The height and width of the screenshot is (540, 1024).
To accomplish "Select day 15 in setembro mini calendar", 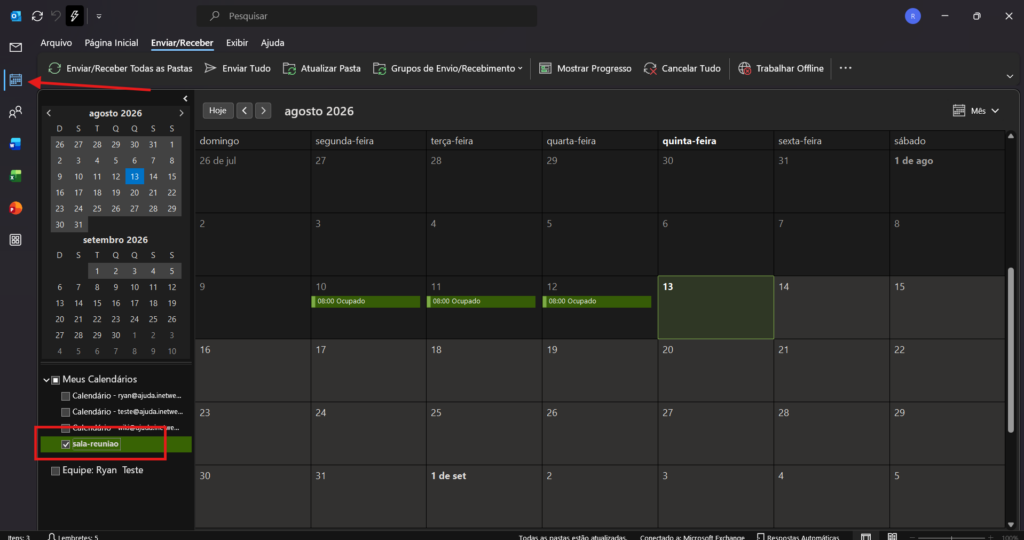I will pos(97,303).
